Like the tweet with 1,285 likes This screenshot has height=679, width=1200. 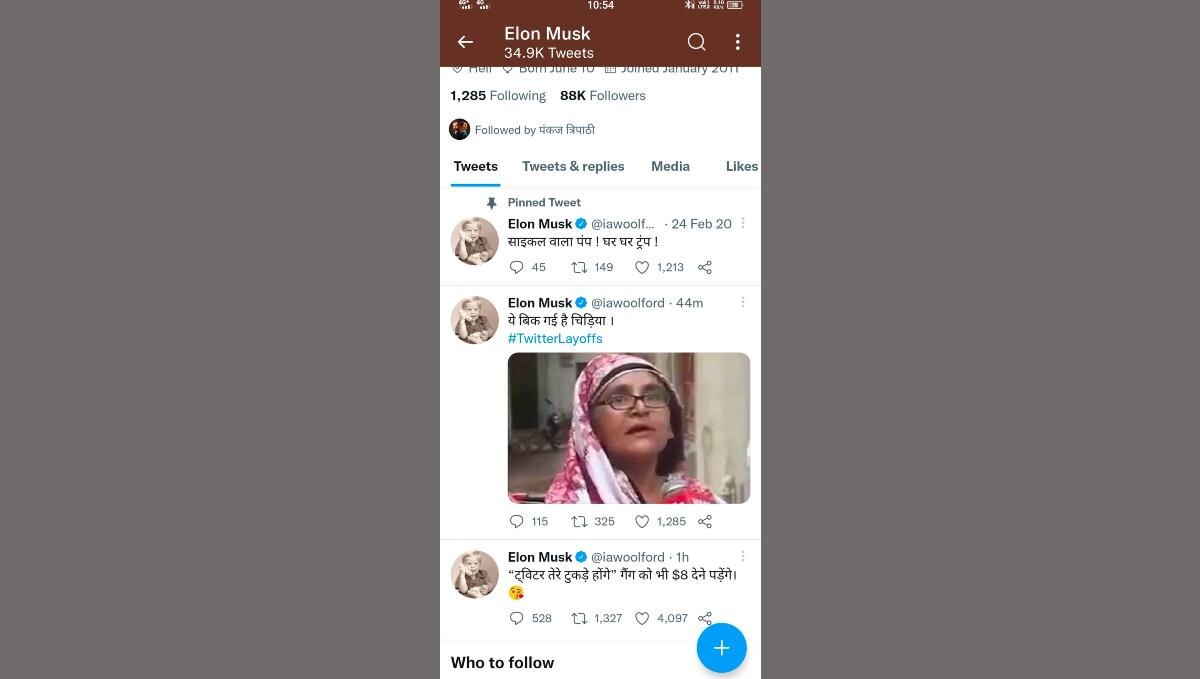point(643,521)
